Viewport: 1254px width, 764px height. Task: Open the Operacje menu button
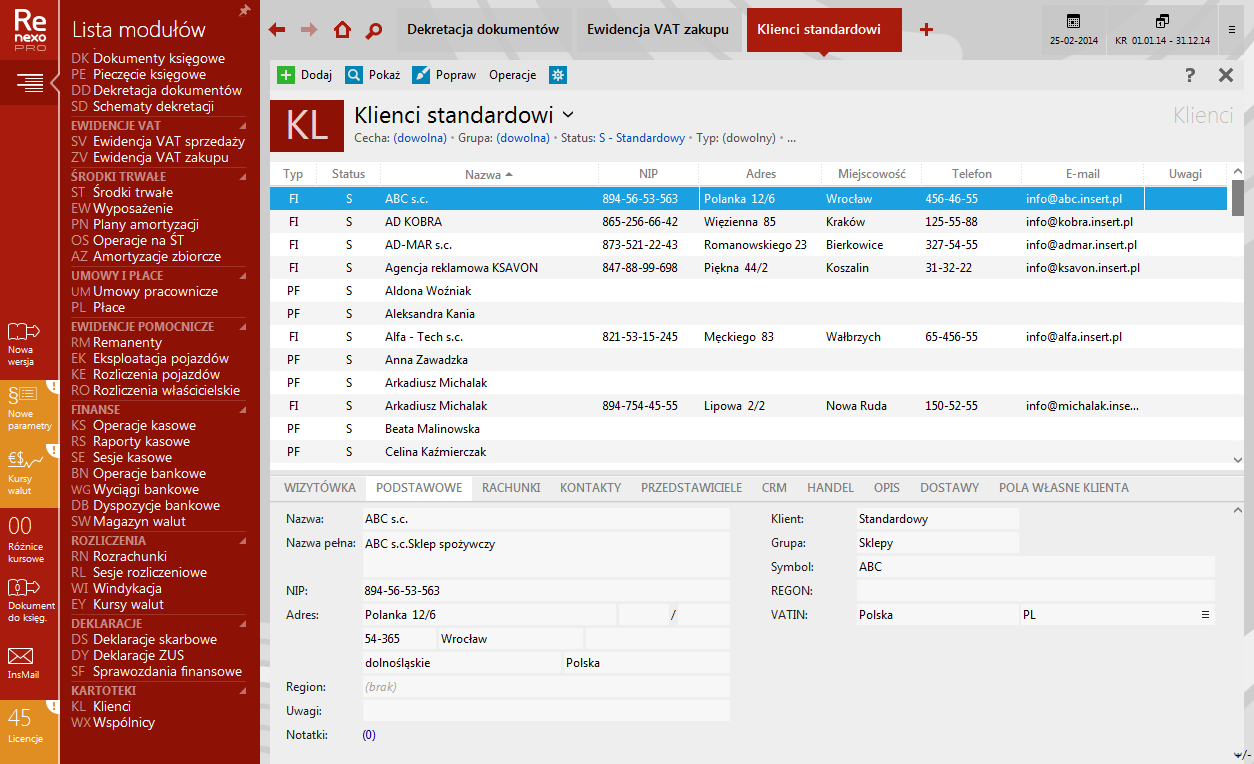512,75
